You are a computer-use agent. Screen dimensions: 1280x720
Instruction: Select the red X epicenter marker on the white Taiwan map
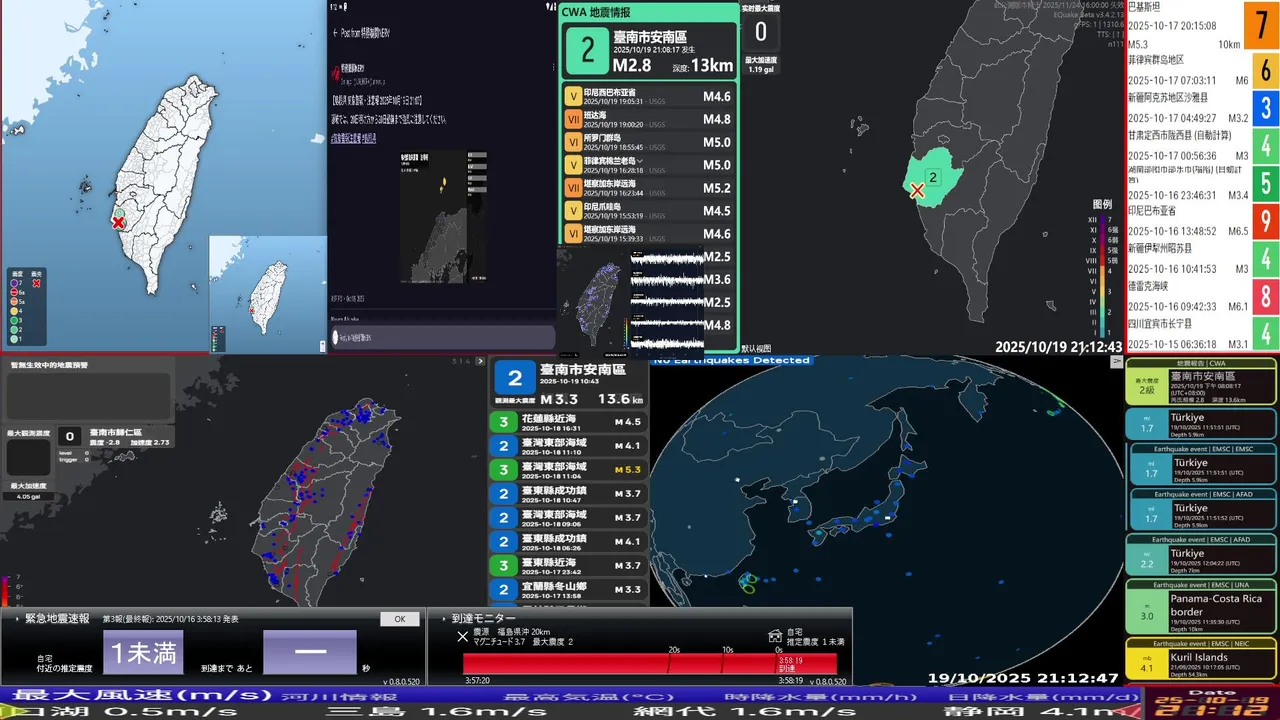118,223
